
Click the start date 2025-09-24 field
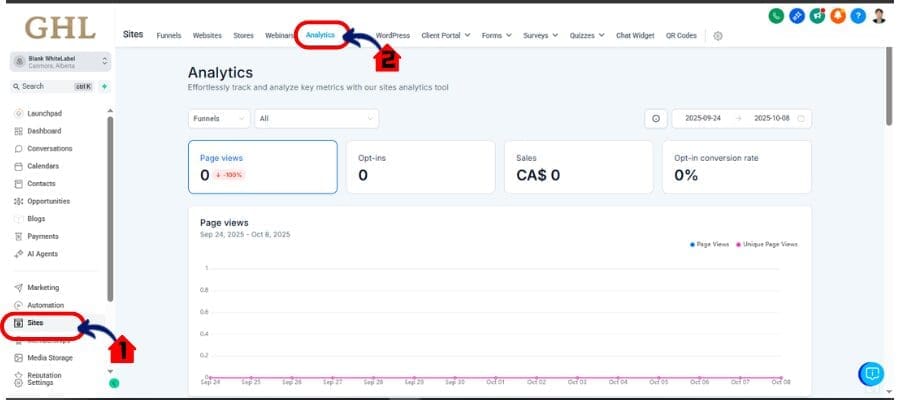point(704,118)
